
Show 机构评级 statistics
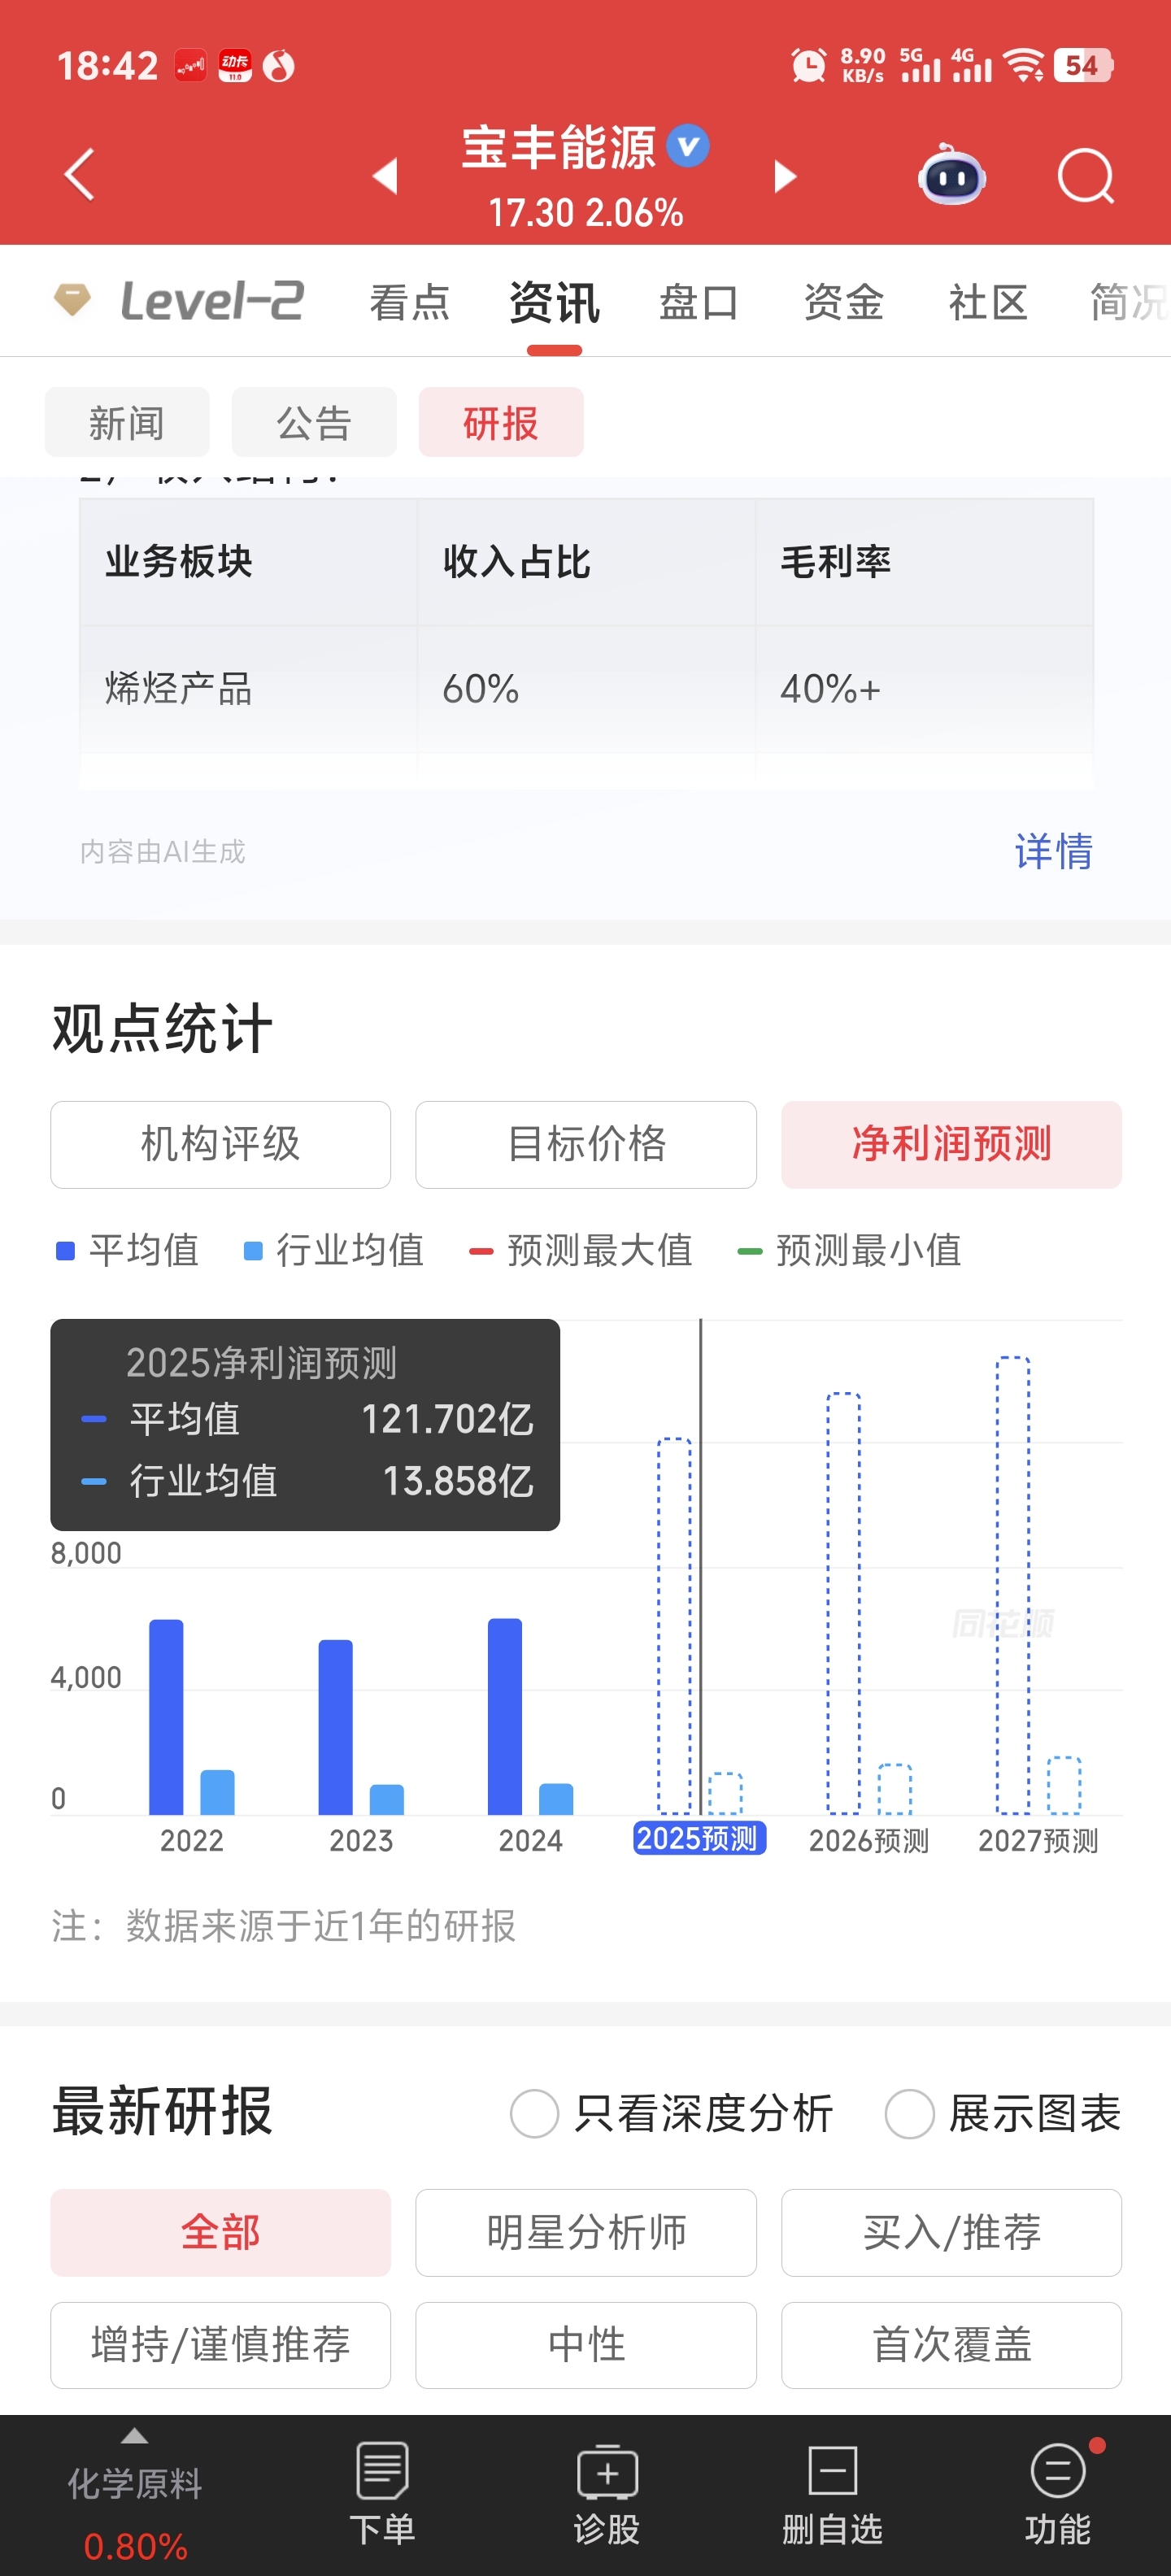point(220,1144)
